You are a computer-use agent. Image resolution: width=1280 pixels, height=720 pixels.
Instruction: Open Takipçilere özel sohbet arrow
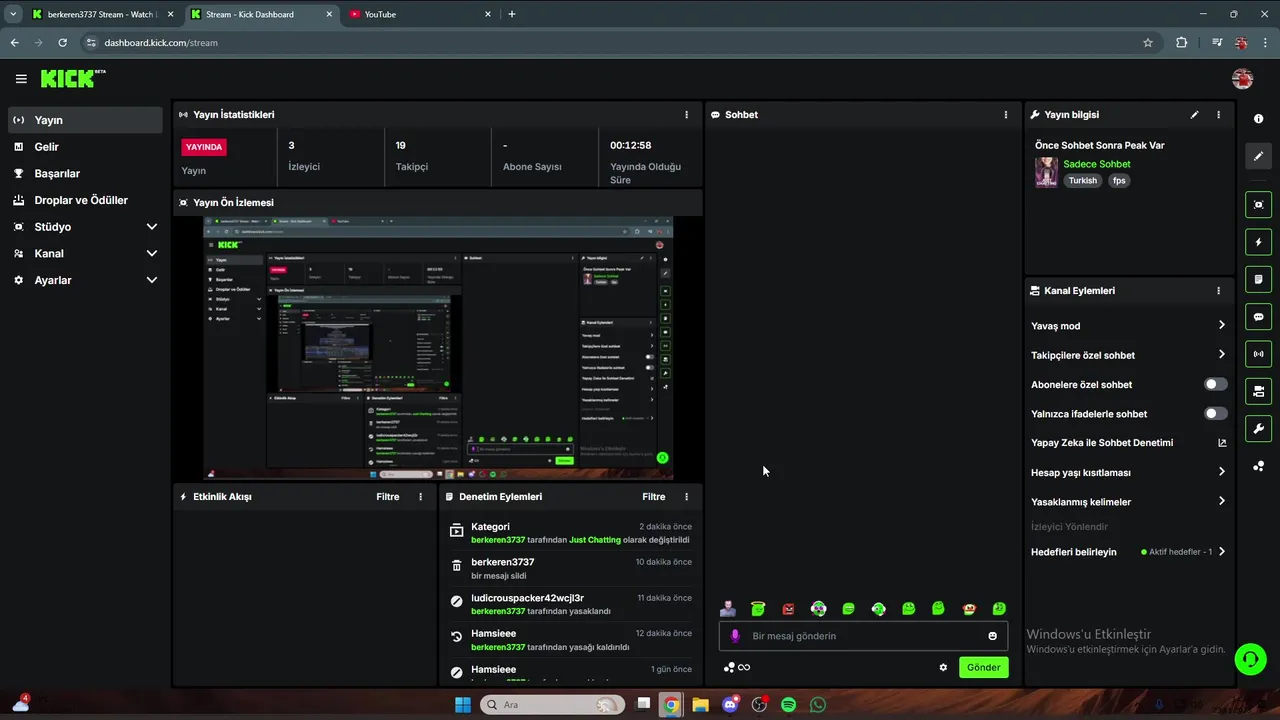click(1221, 354)
